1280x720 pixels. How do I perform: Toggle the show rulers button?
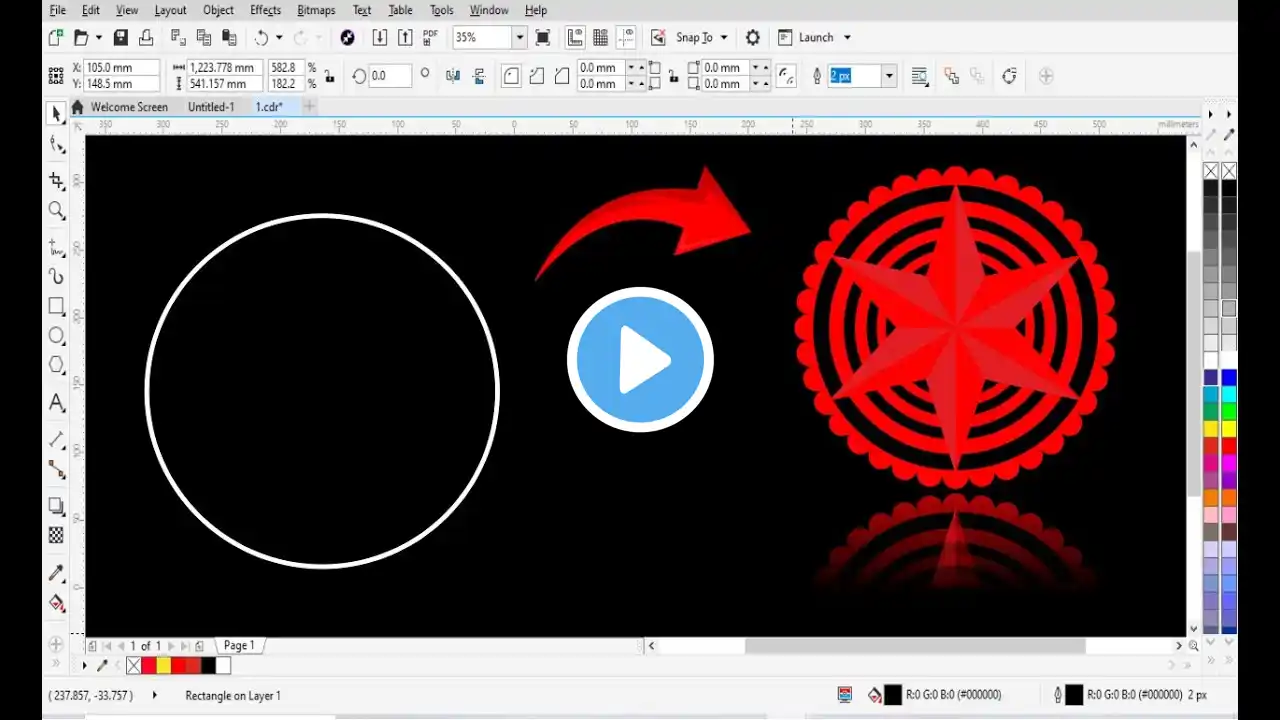pos(575,38)
